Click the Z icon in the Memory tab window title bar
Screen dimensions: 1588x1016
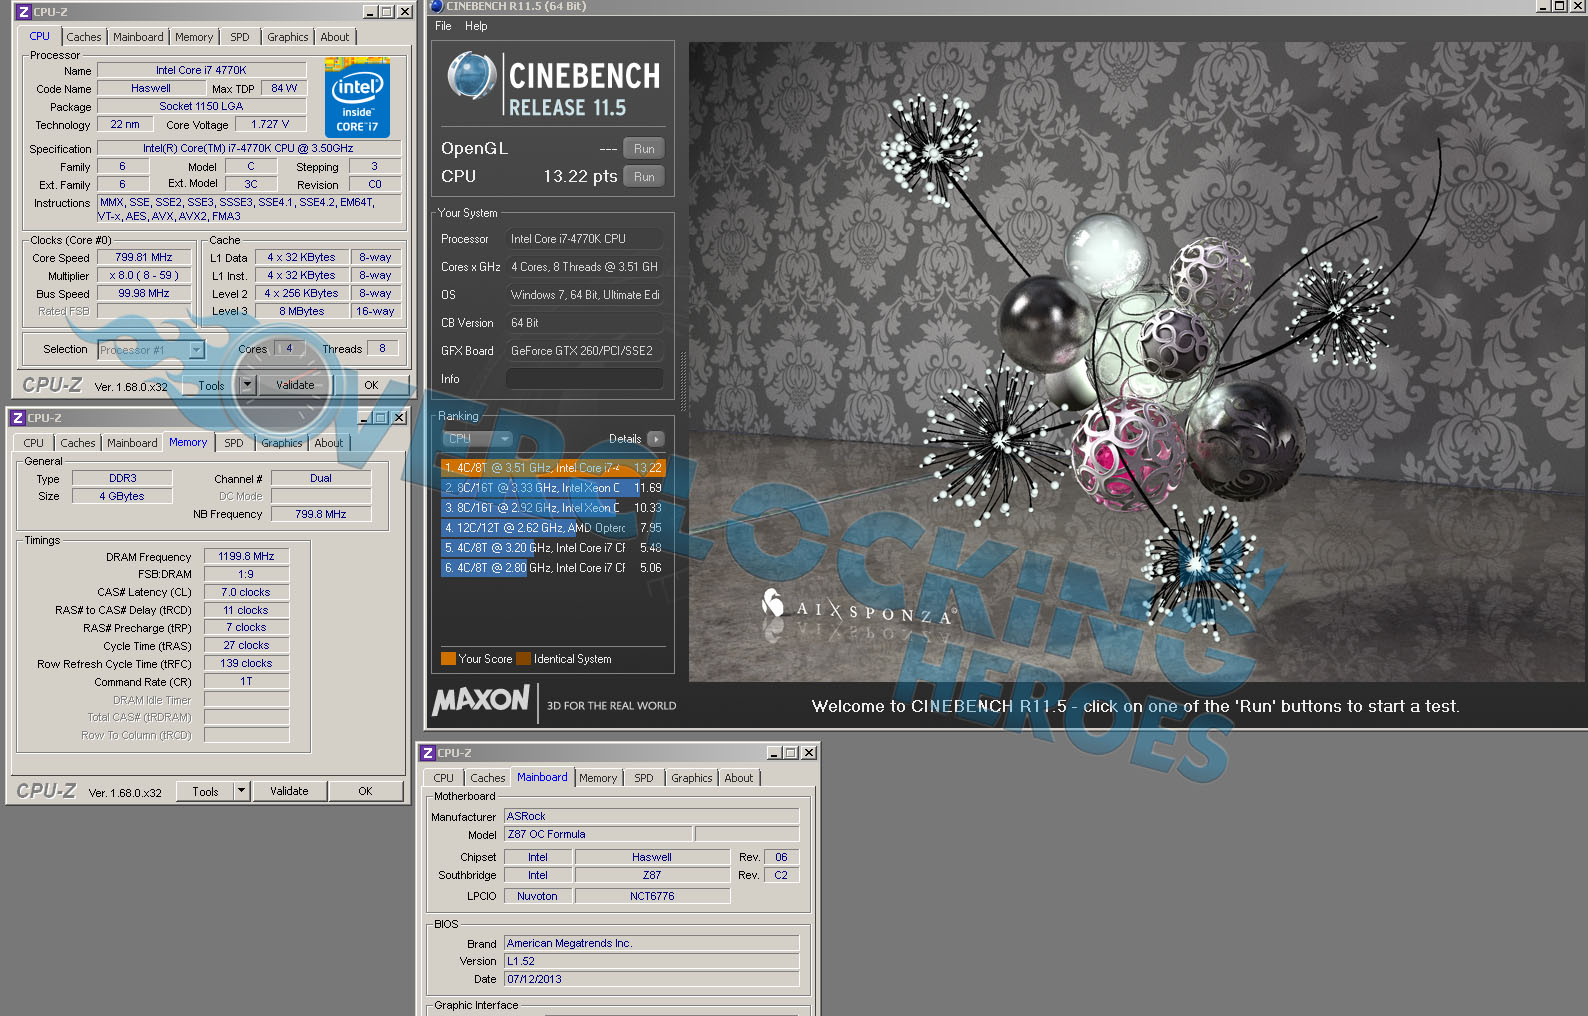(x=17, y=418)
